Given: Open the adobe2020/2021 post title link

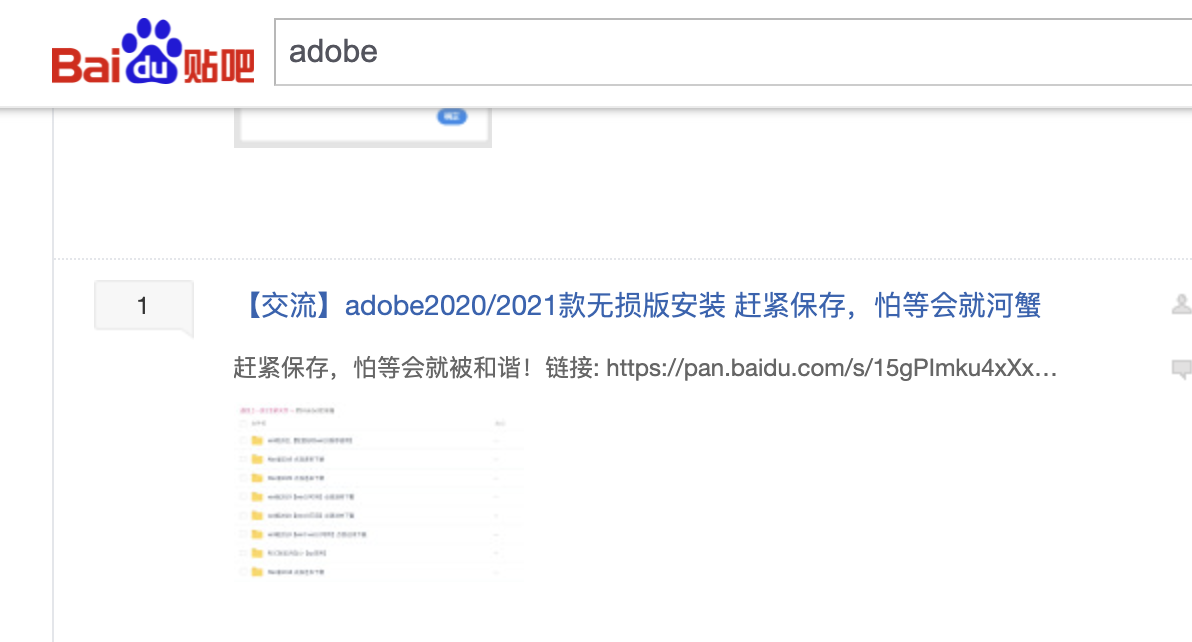Looking at the screenshot, I should pyautogui.click(x=641, y=305).
